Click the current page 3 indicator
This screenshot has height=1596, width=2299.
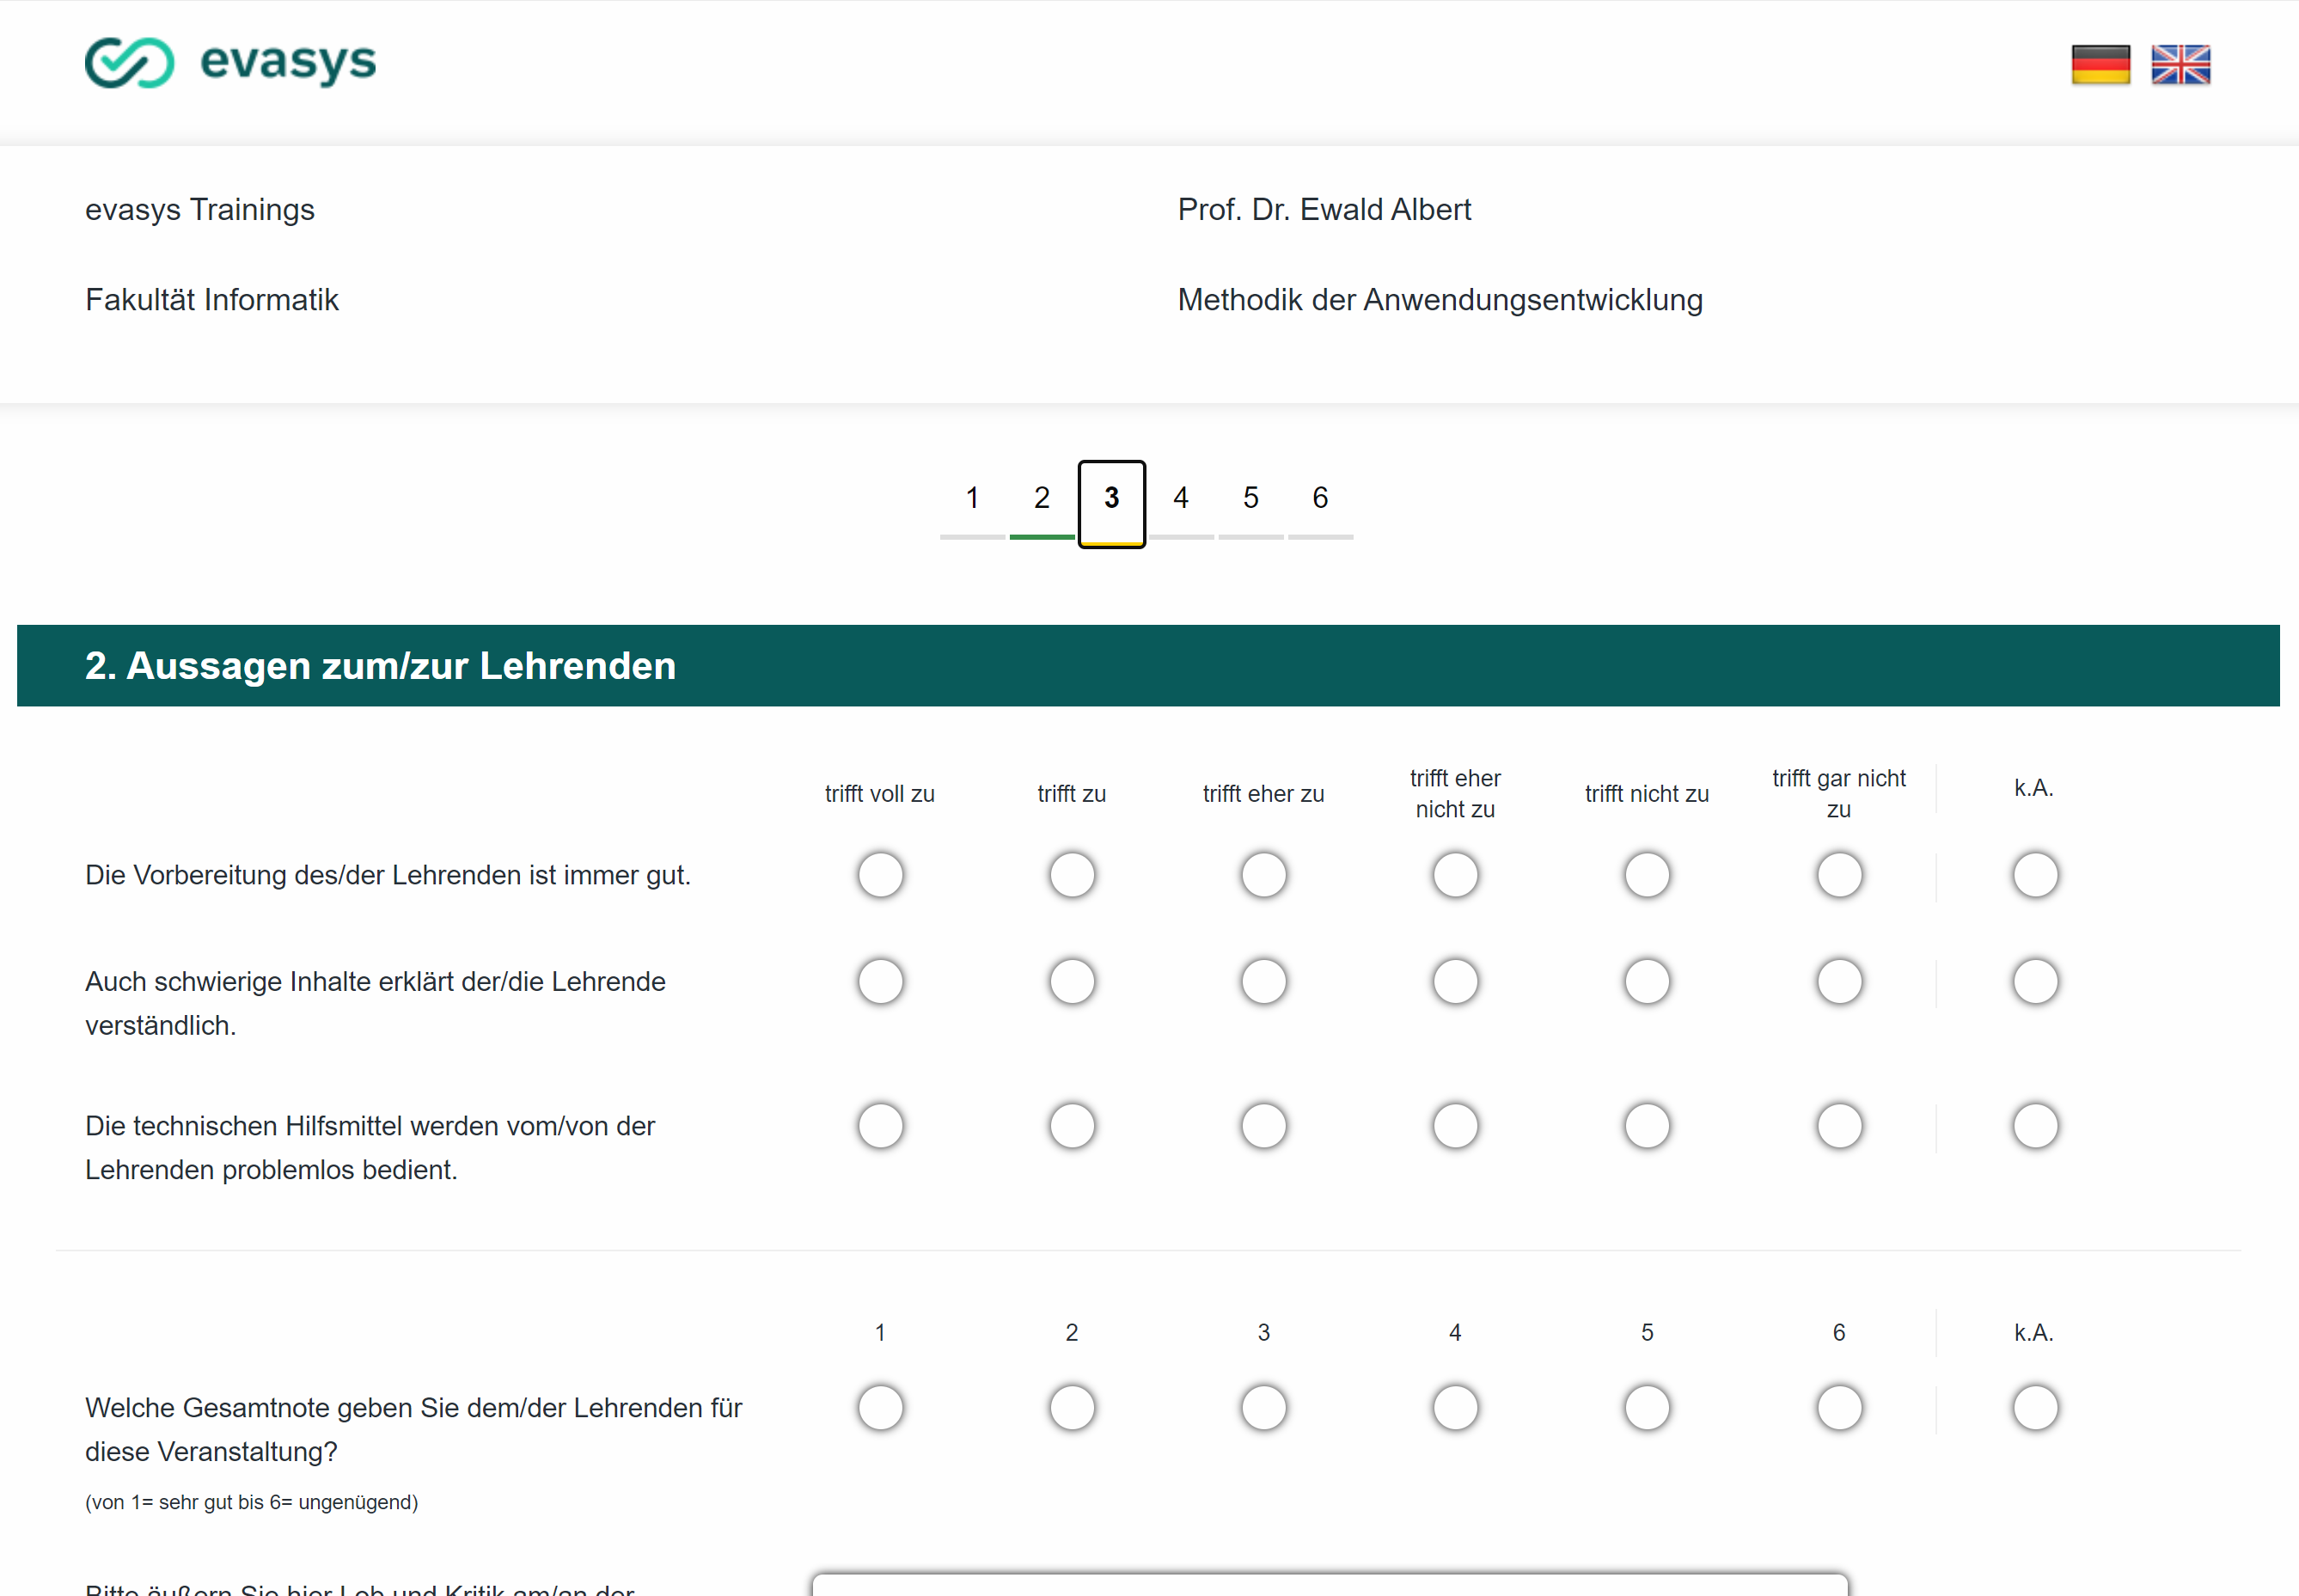click(x=1110, y=498)
